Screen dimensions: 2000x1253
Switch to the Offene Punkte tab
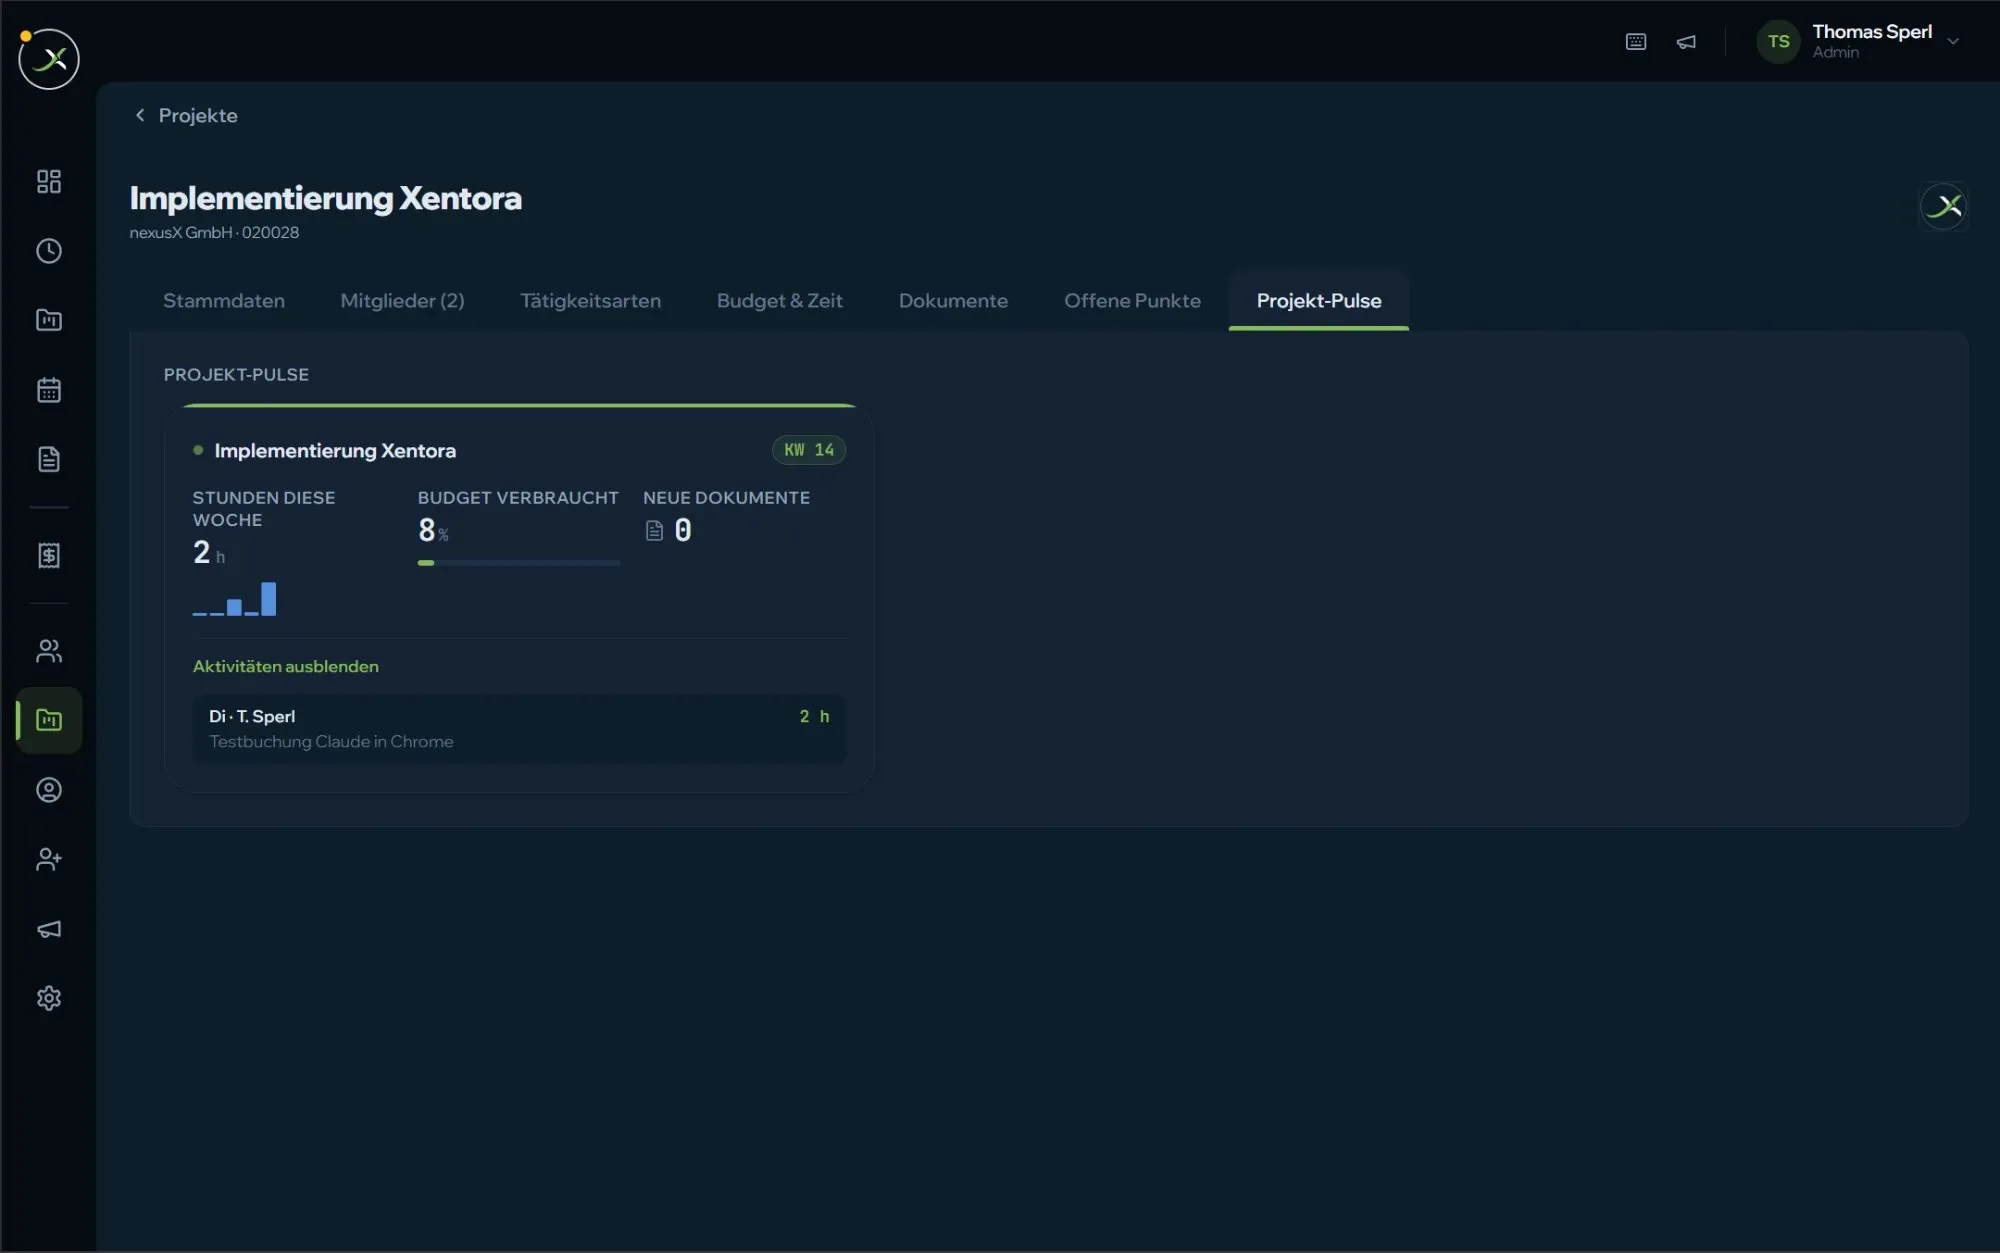coord(1132,301)
